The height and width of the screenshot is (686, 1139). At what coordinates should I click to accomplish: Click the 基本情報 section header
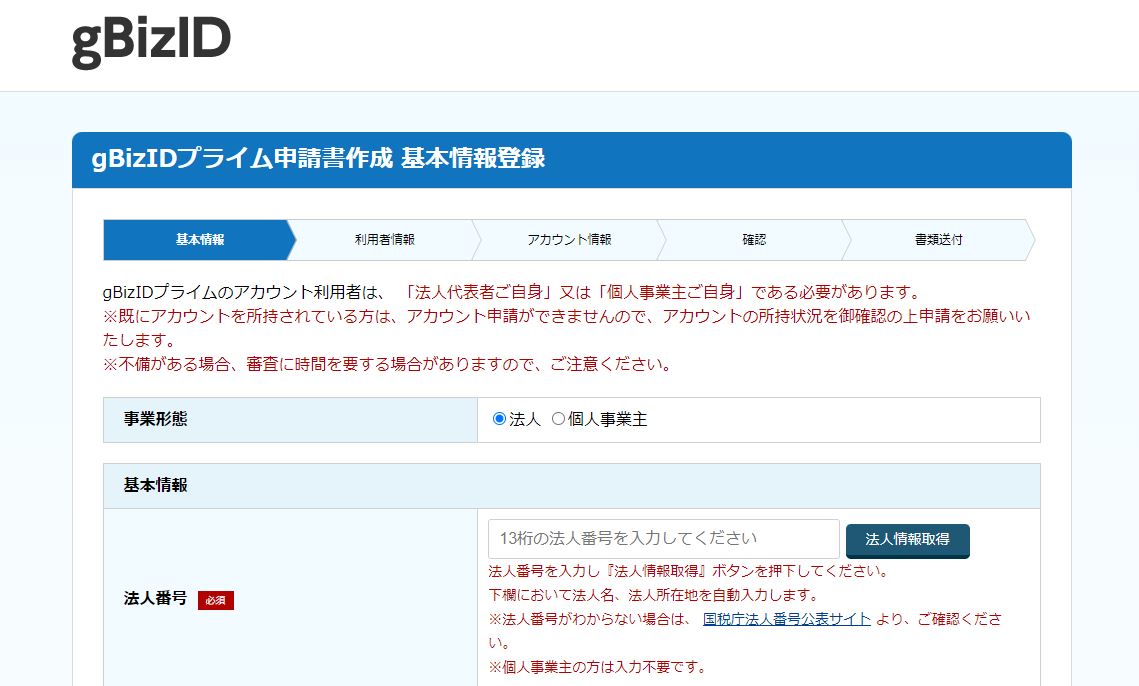coord(572,485)
